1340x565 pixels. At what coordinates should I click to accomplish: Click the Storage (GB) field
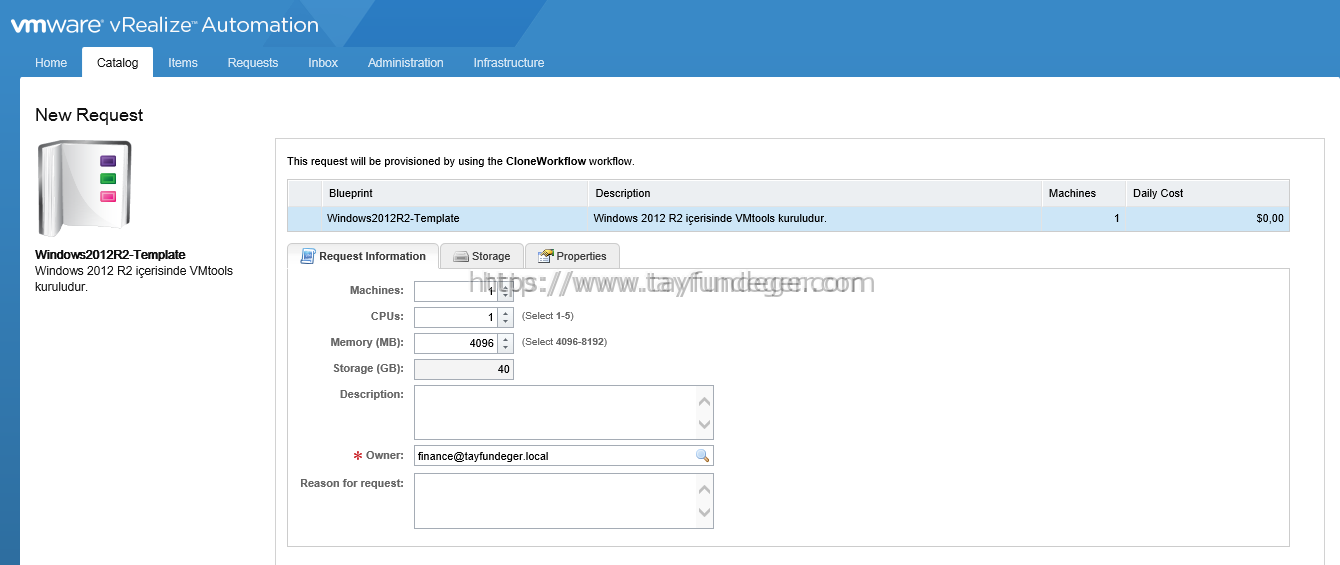(x=464, y=369)
